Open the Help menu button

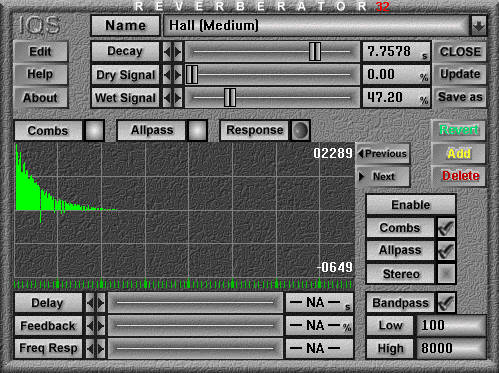click(41, 74)
